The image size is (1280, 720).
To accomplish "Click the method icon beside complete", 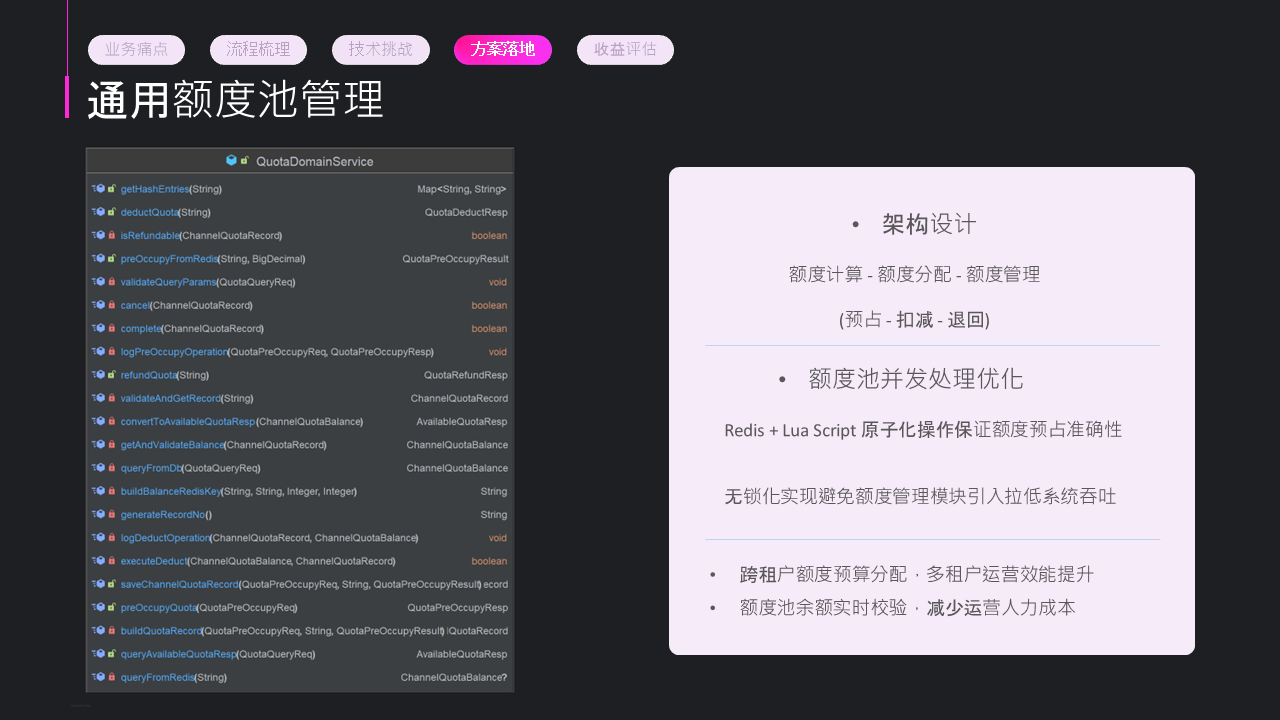I will (x=100, y=328).
